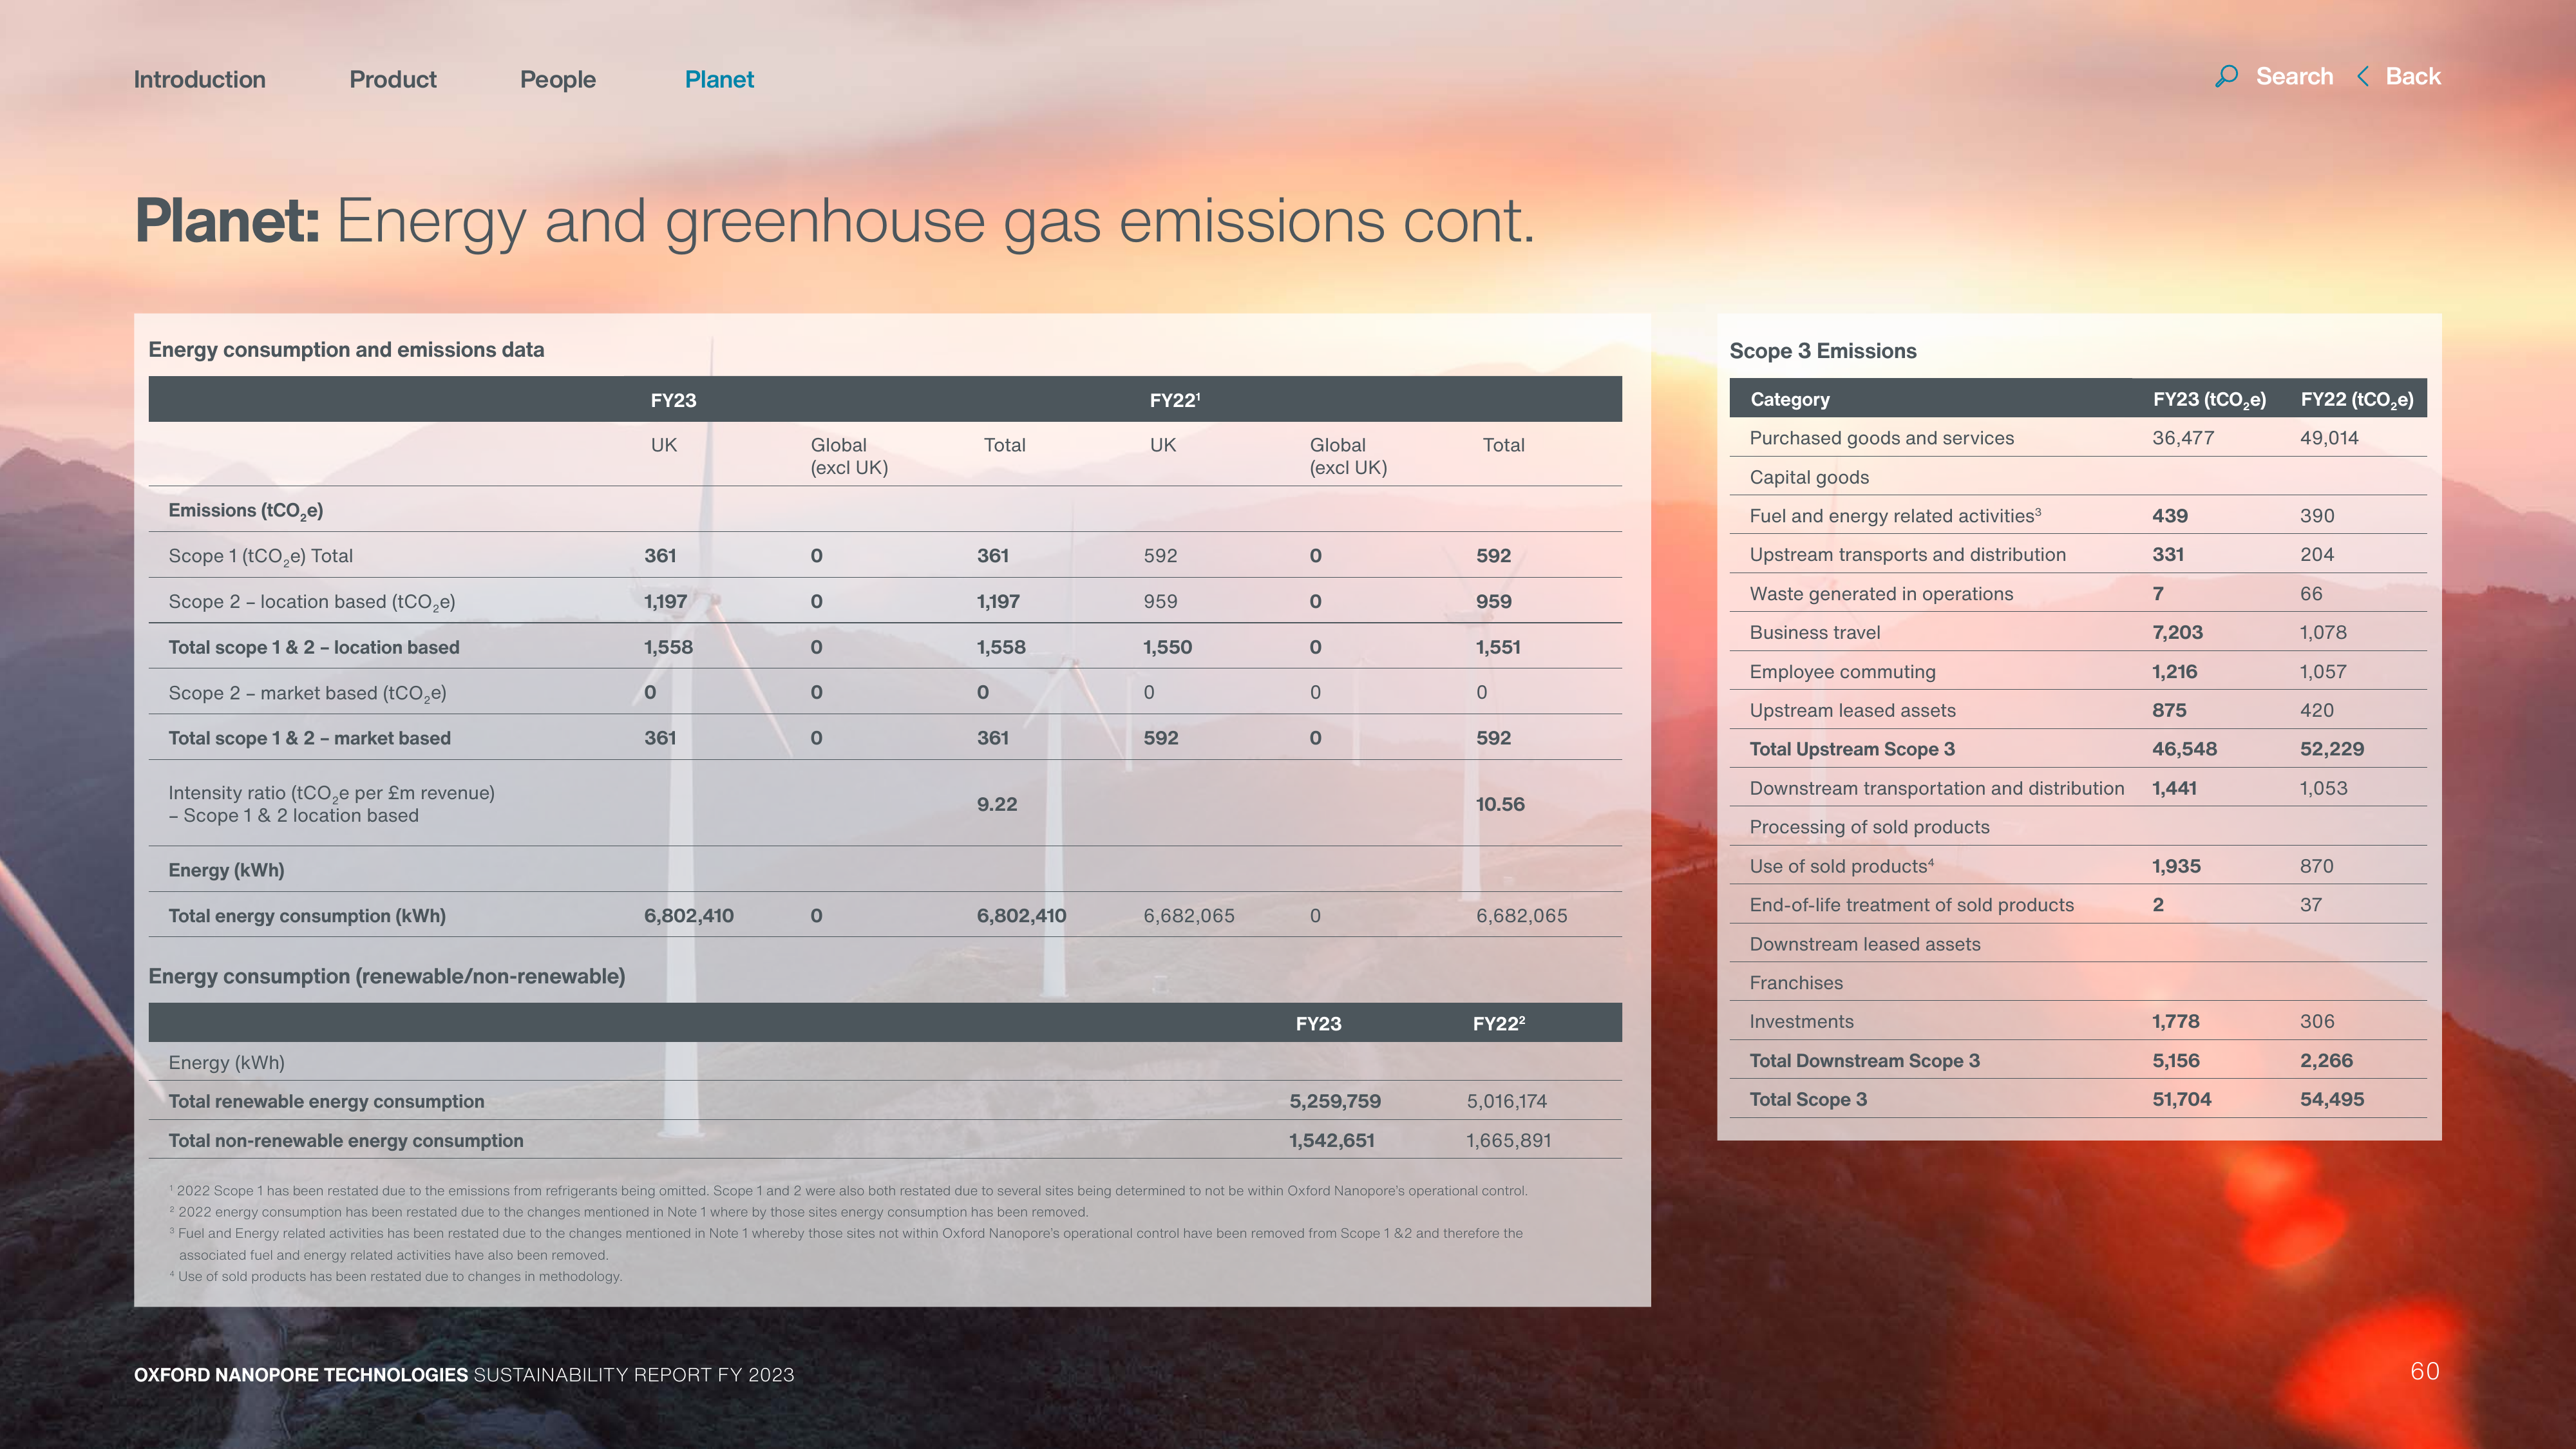
Task: Select 'Total scope 1 & 2 – location based' label
Action: pos(314,647)
